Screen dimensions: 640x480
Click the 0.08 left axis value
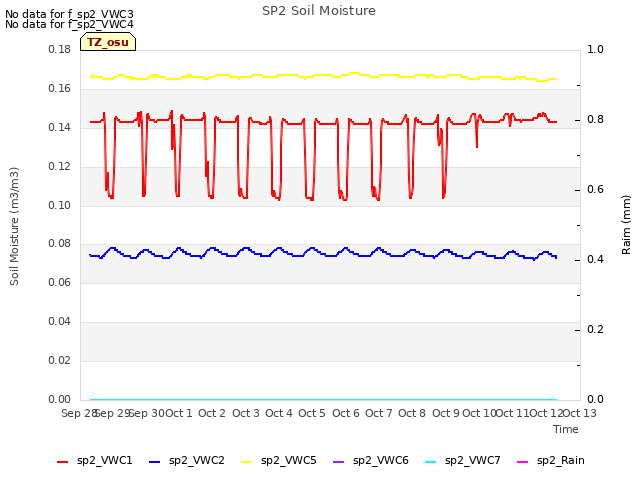point(60,244)
